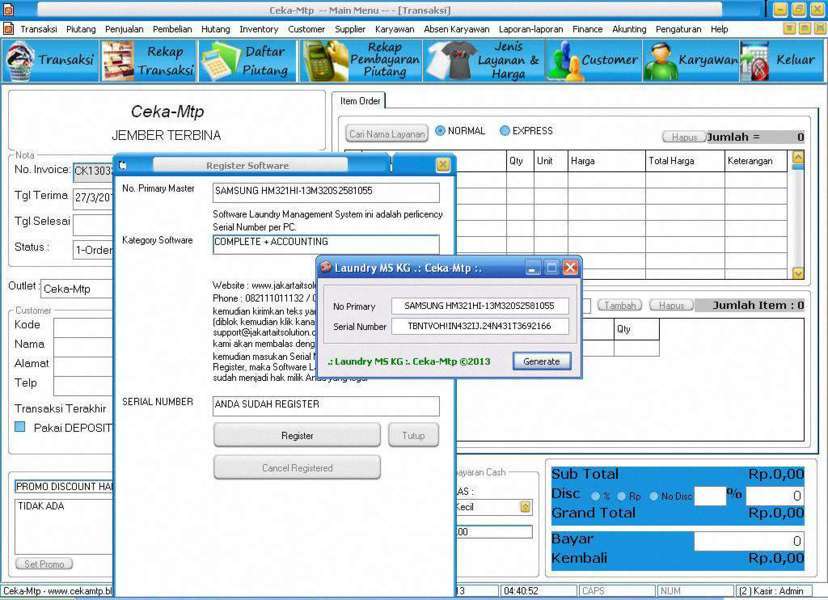Click the No Primary field in generator
This screenshot has width=828, height=600.
click(x=479, y=306)
